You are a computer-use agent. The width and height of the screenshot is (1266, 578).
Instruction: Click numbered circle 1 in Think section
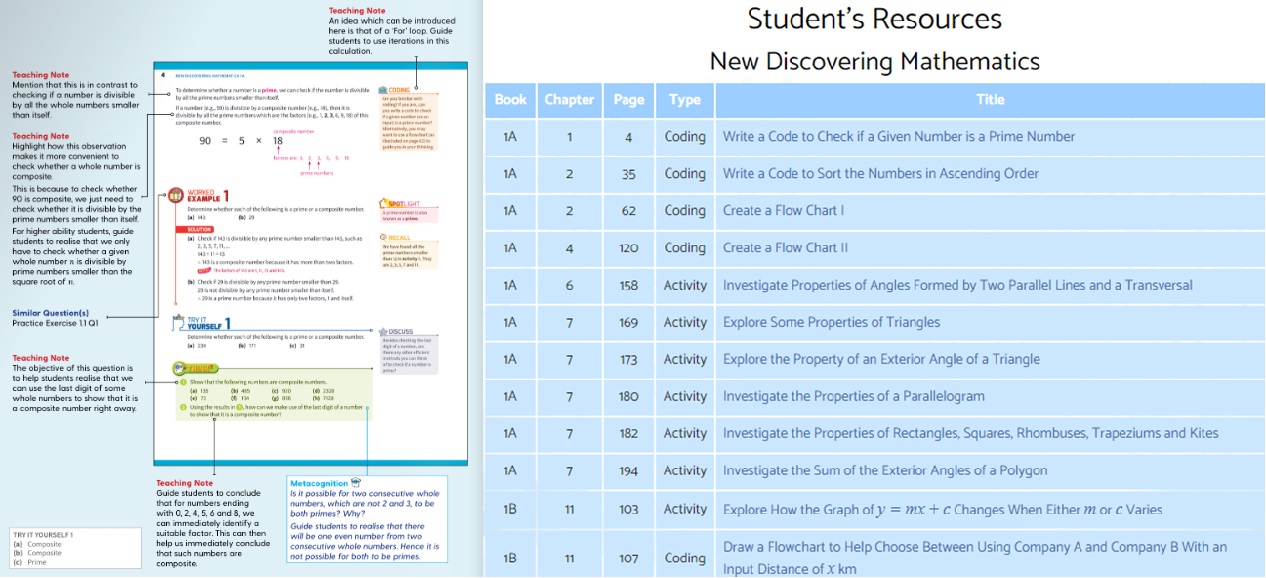[183, 381]
